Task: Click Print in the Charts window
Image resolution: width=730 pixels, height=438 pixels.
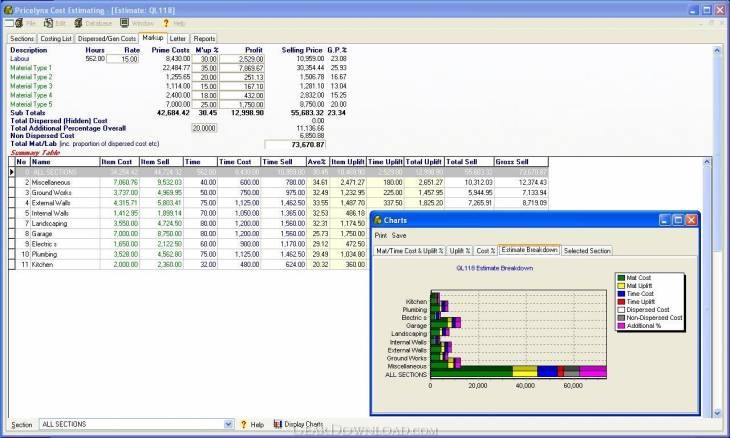Action: [380, 236]
